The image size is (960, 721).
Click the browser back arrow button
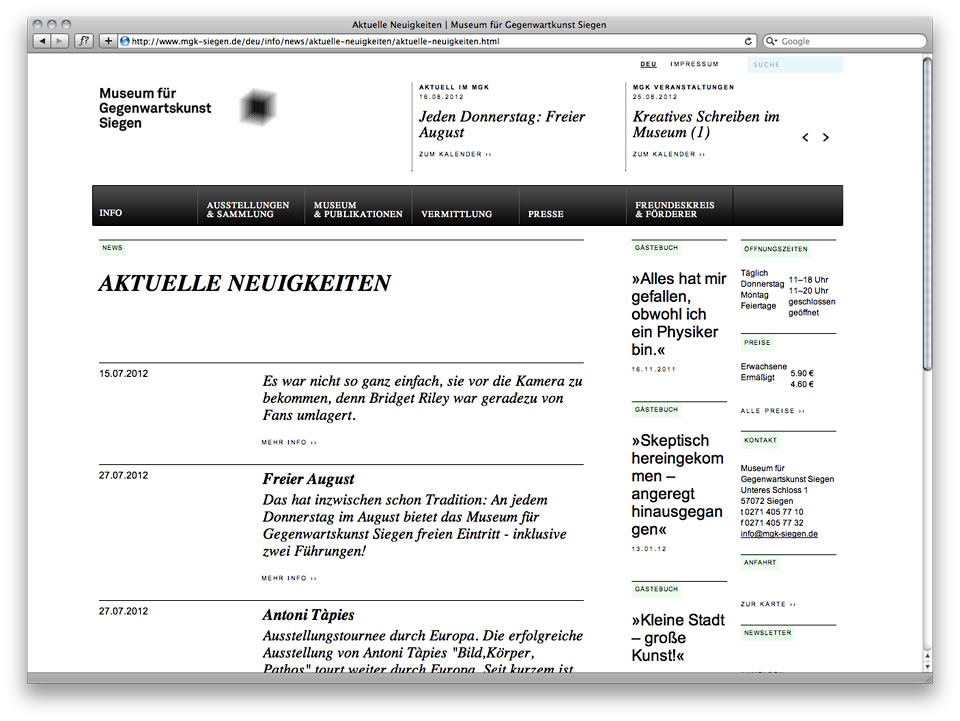pyautogui.click(x=42, y=41)
